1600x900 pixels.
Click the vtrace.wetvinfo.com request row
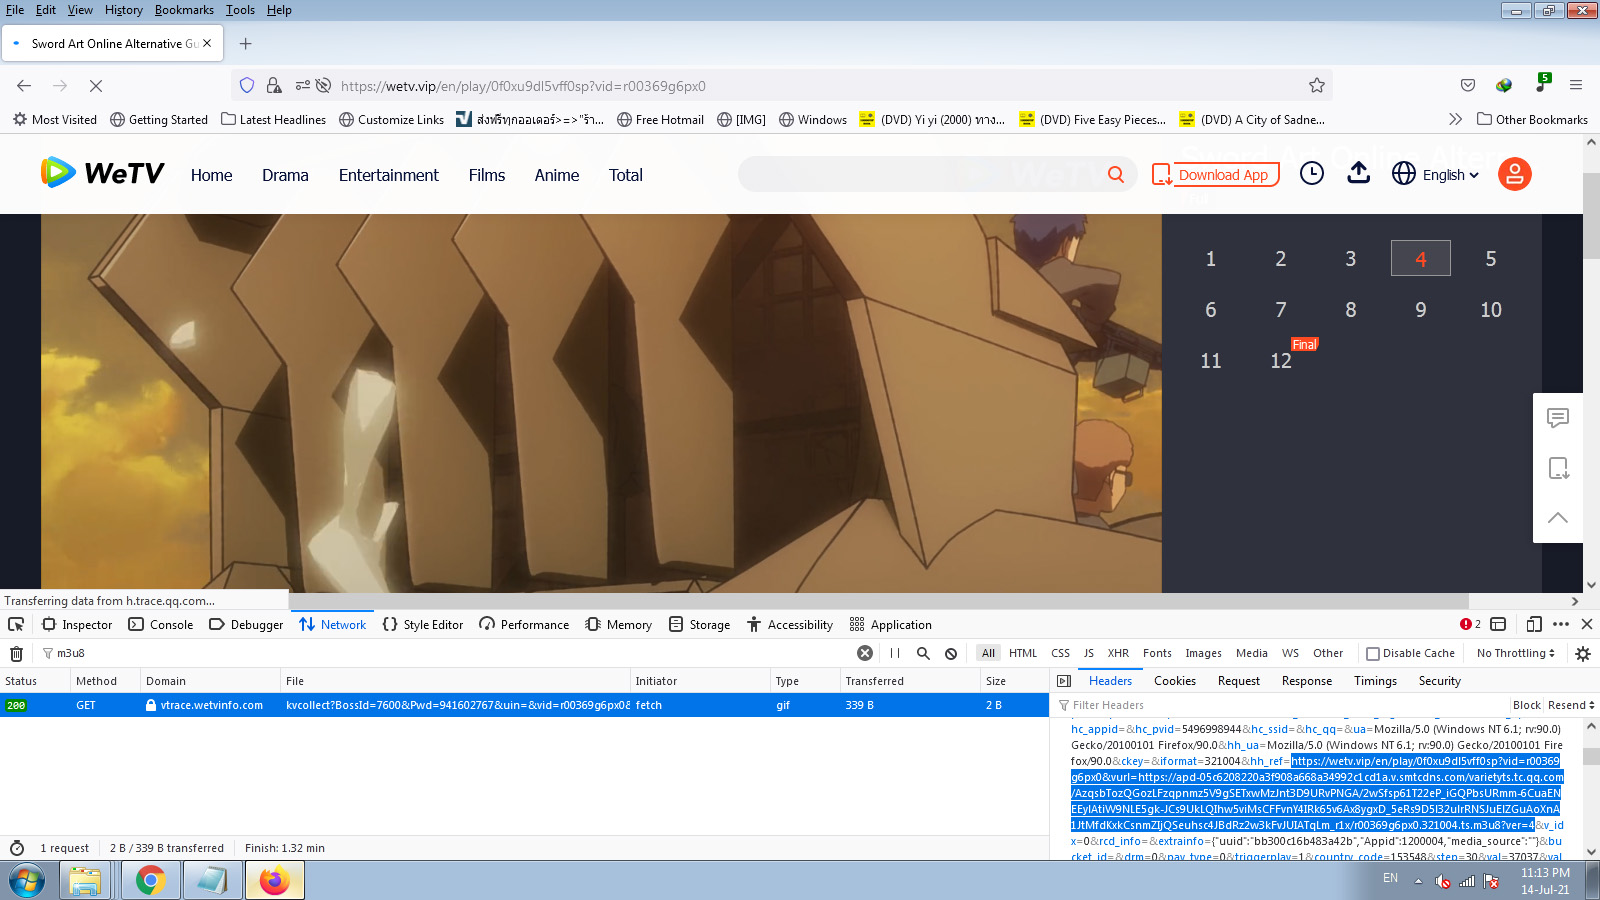tap(524, 705)
